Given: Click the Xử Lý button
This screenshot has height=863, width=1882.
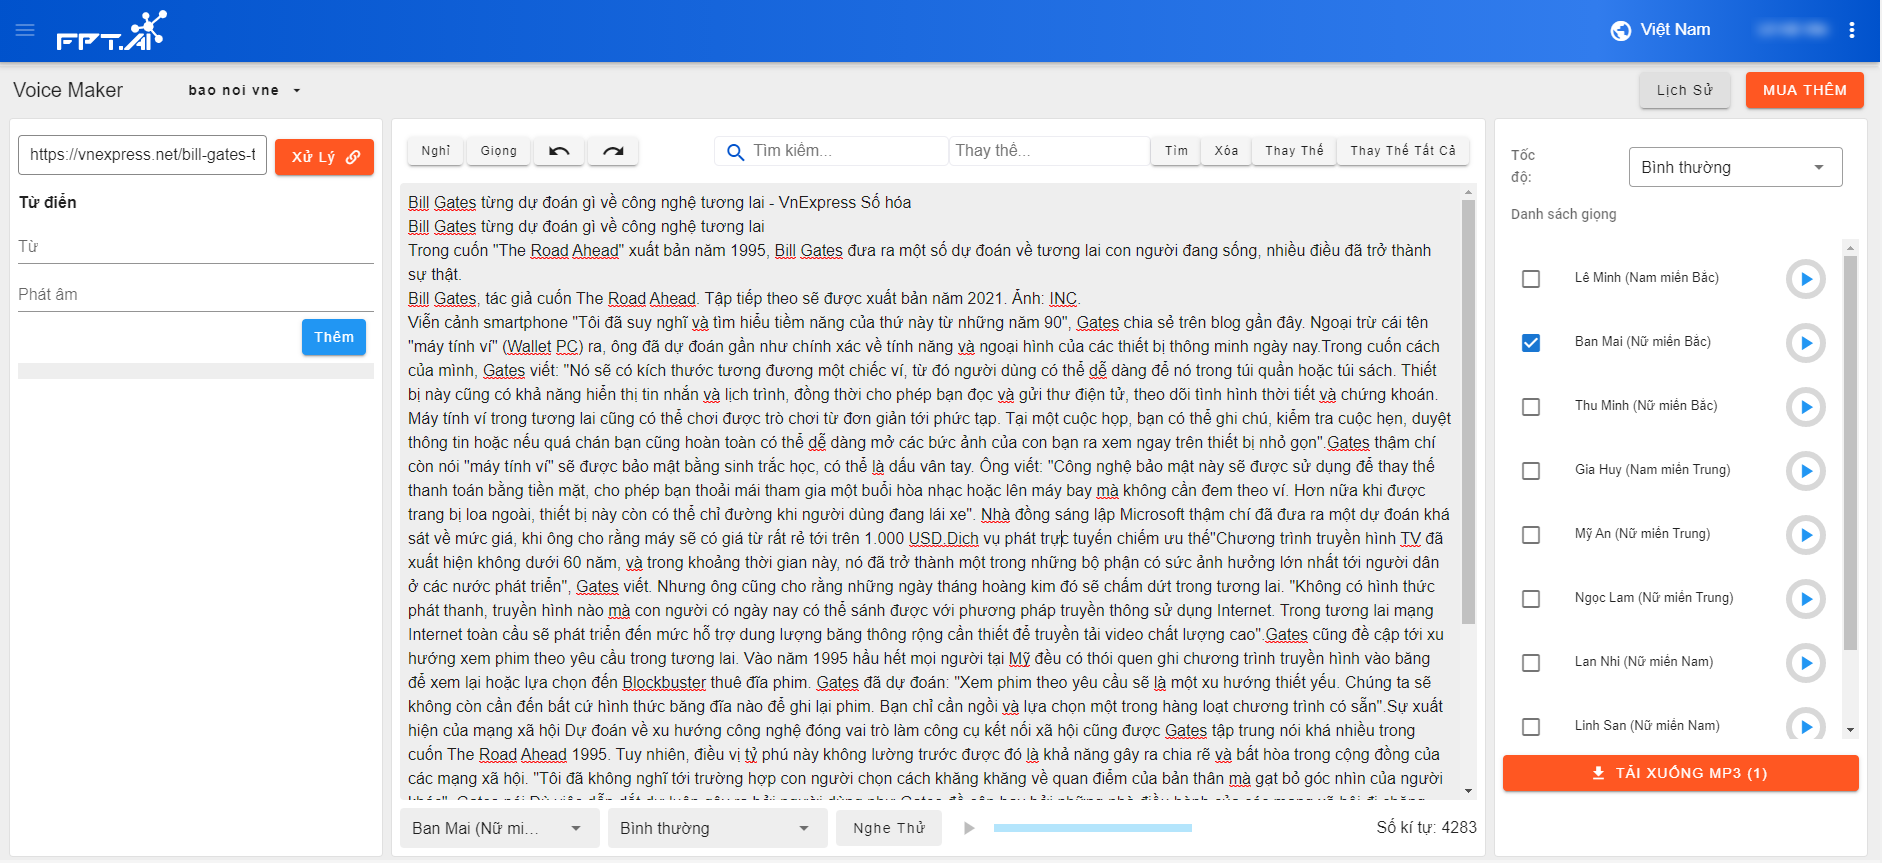Looking at the screenshot, I should click(324, 157).
